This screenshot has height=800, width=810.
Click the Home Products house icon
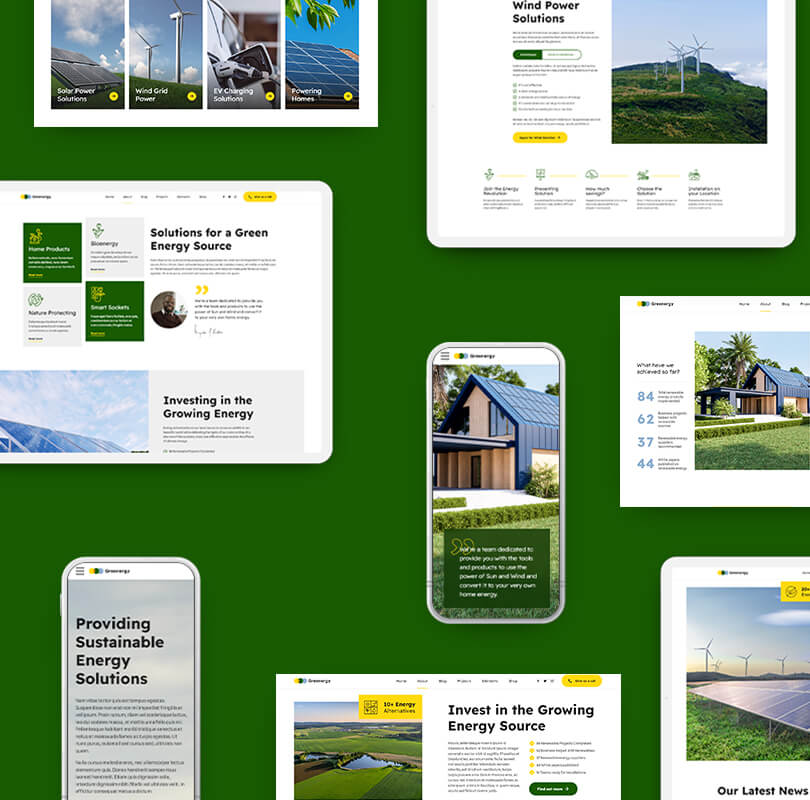pos(36,237)
